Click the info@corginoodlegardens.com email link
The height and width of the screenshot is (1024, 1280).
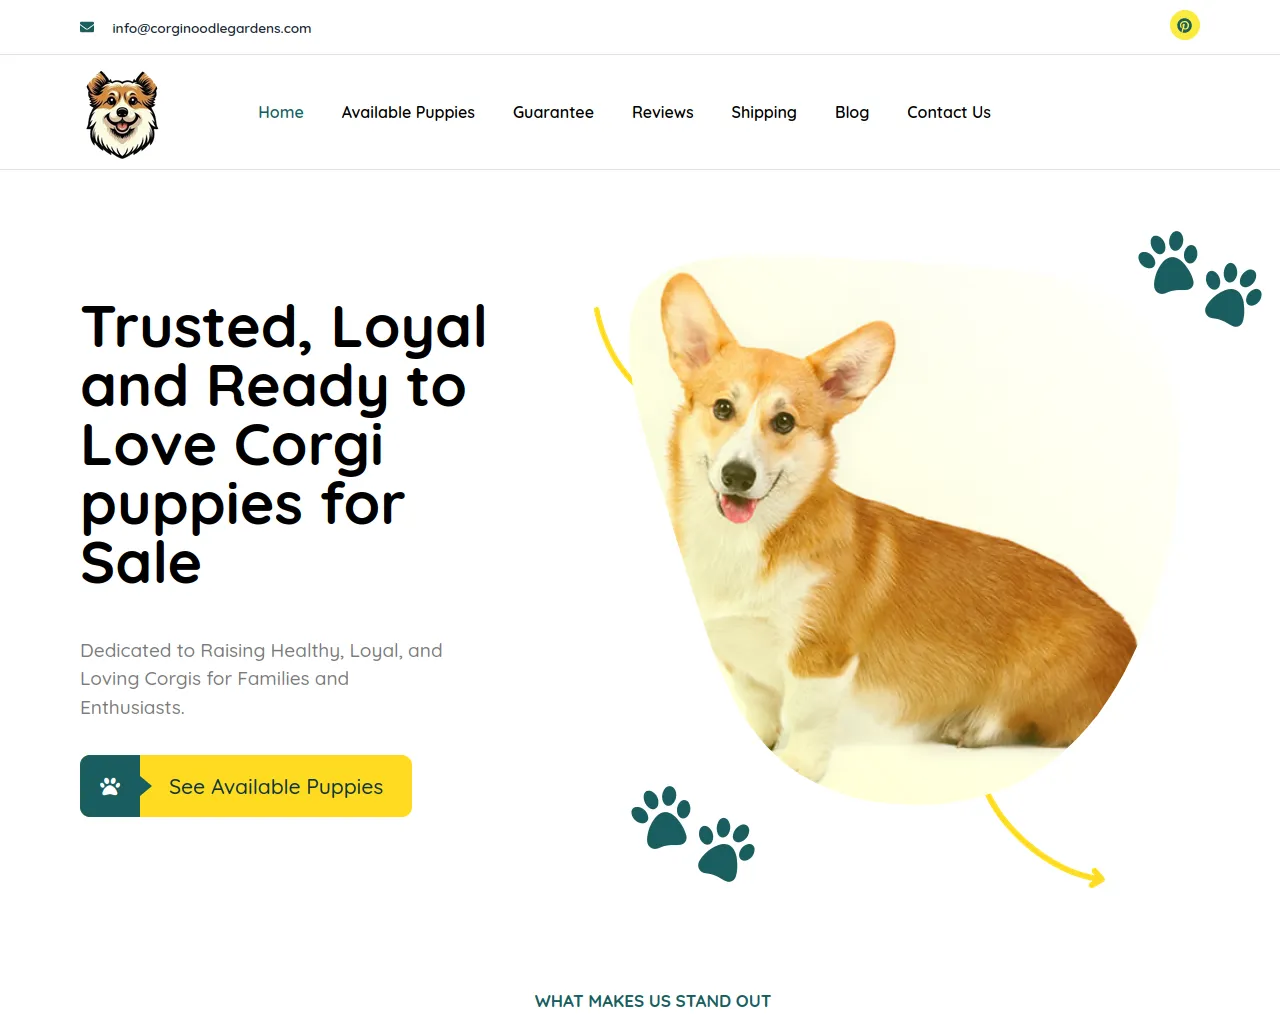click(212, 28)
